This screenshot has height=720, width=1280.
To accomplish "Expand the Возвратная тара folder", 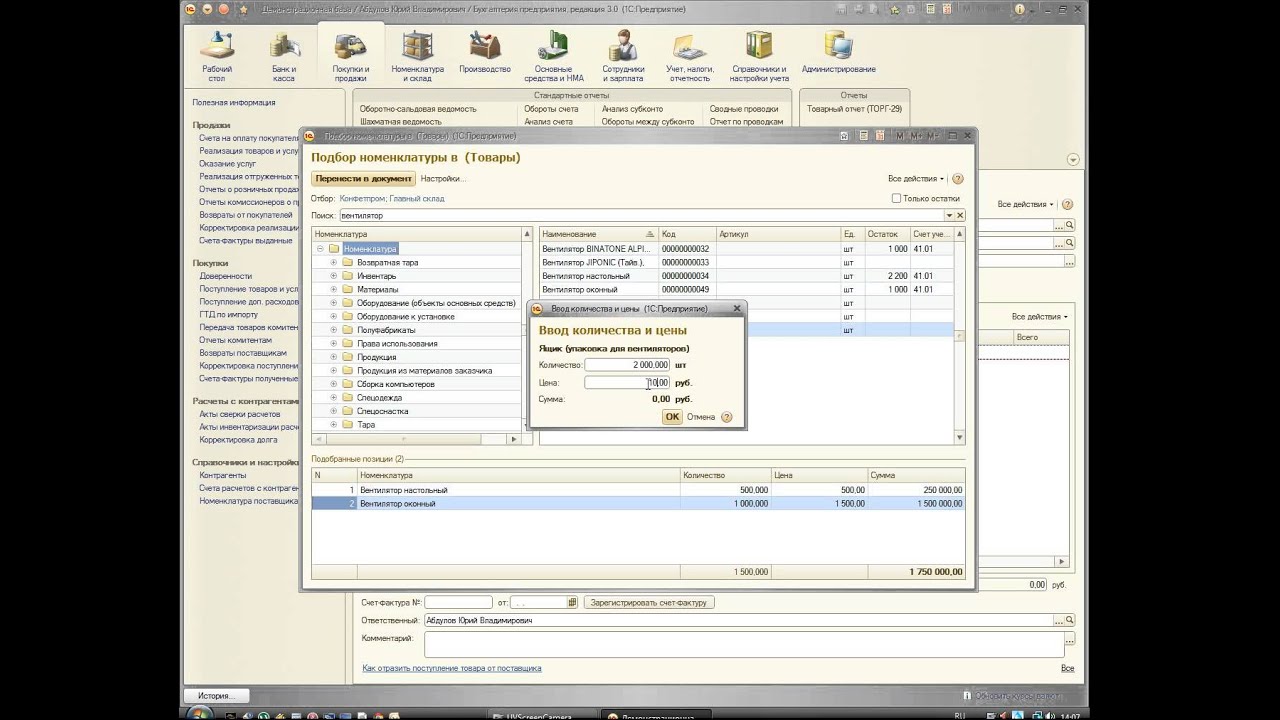I will click(334, 262).
